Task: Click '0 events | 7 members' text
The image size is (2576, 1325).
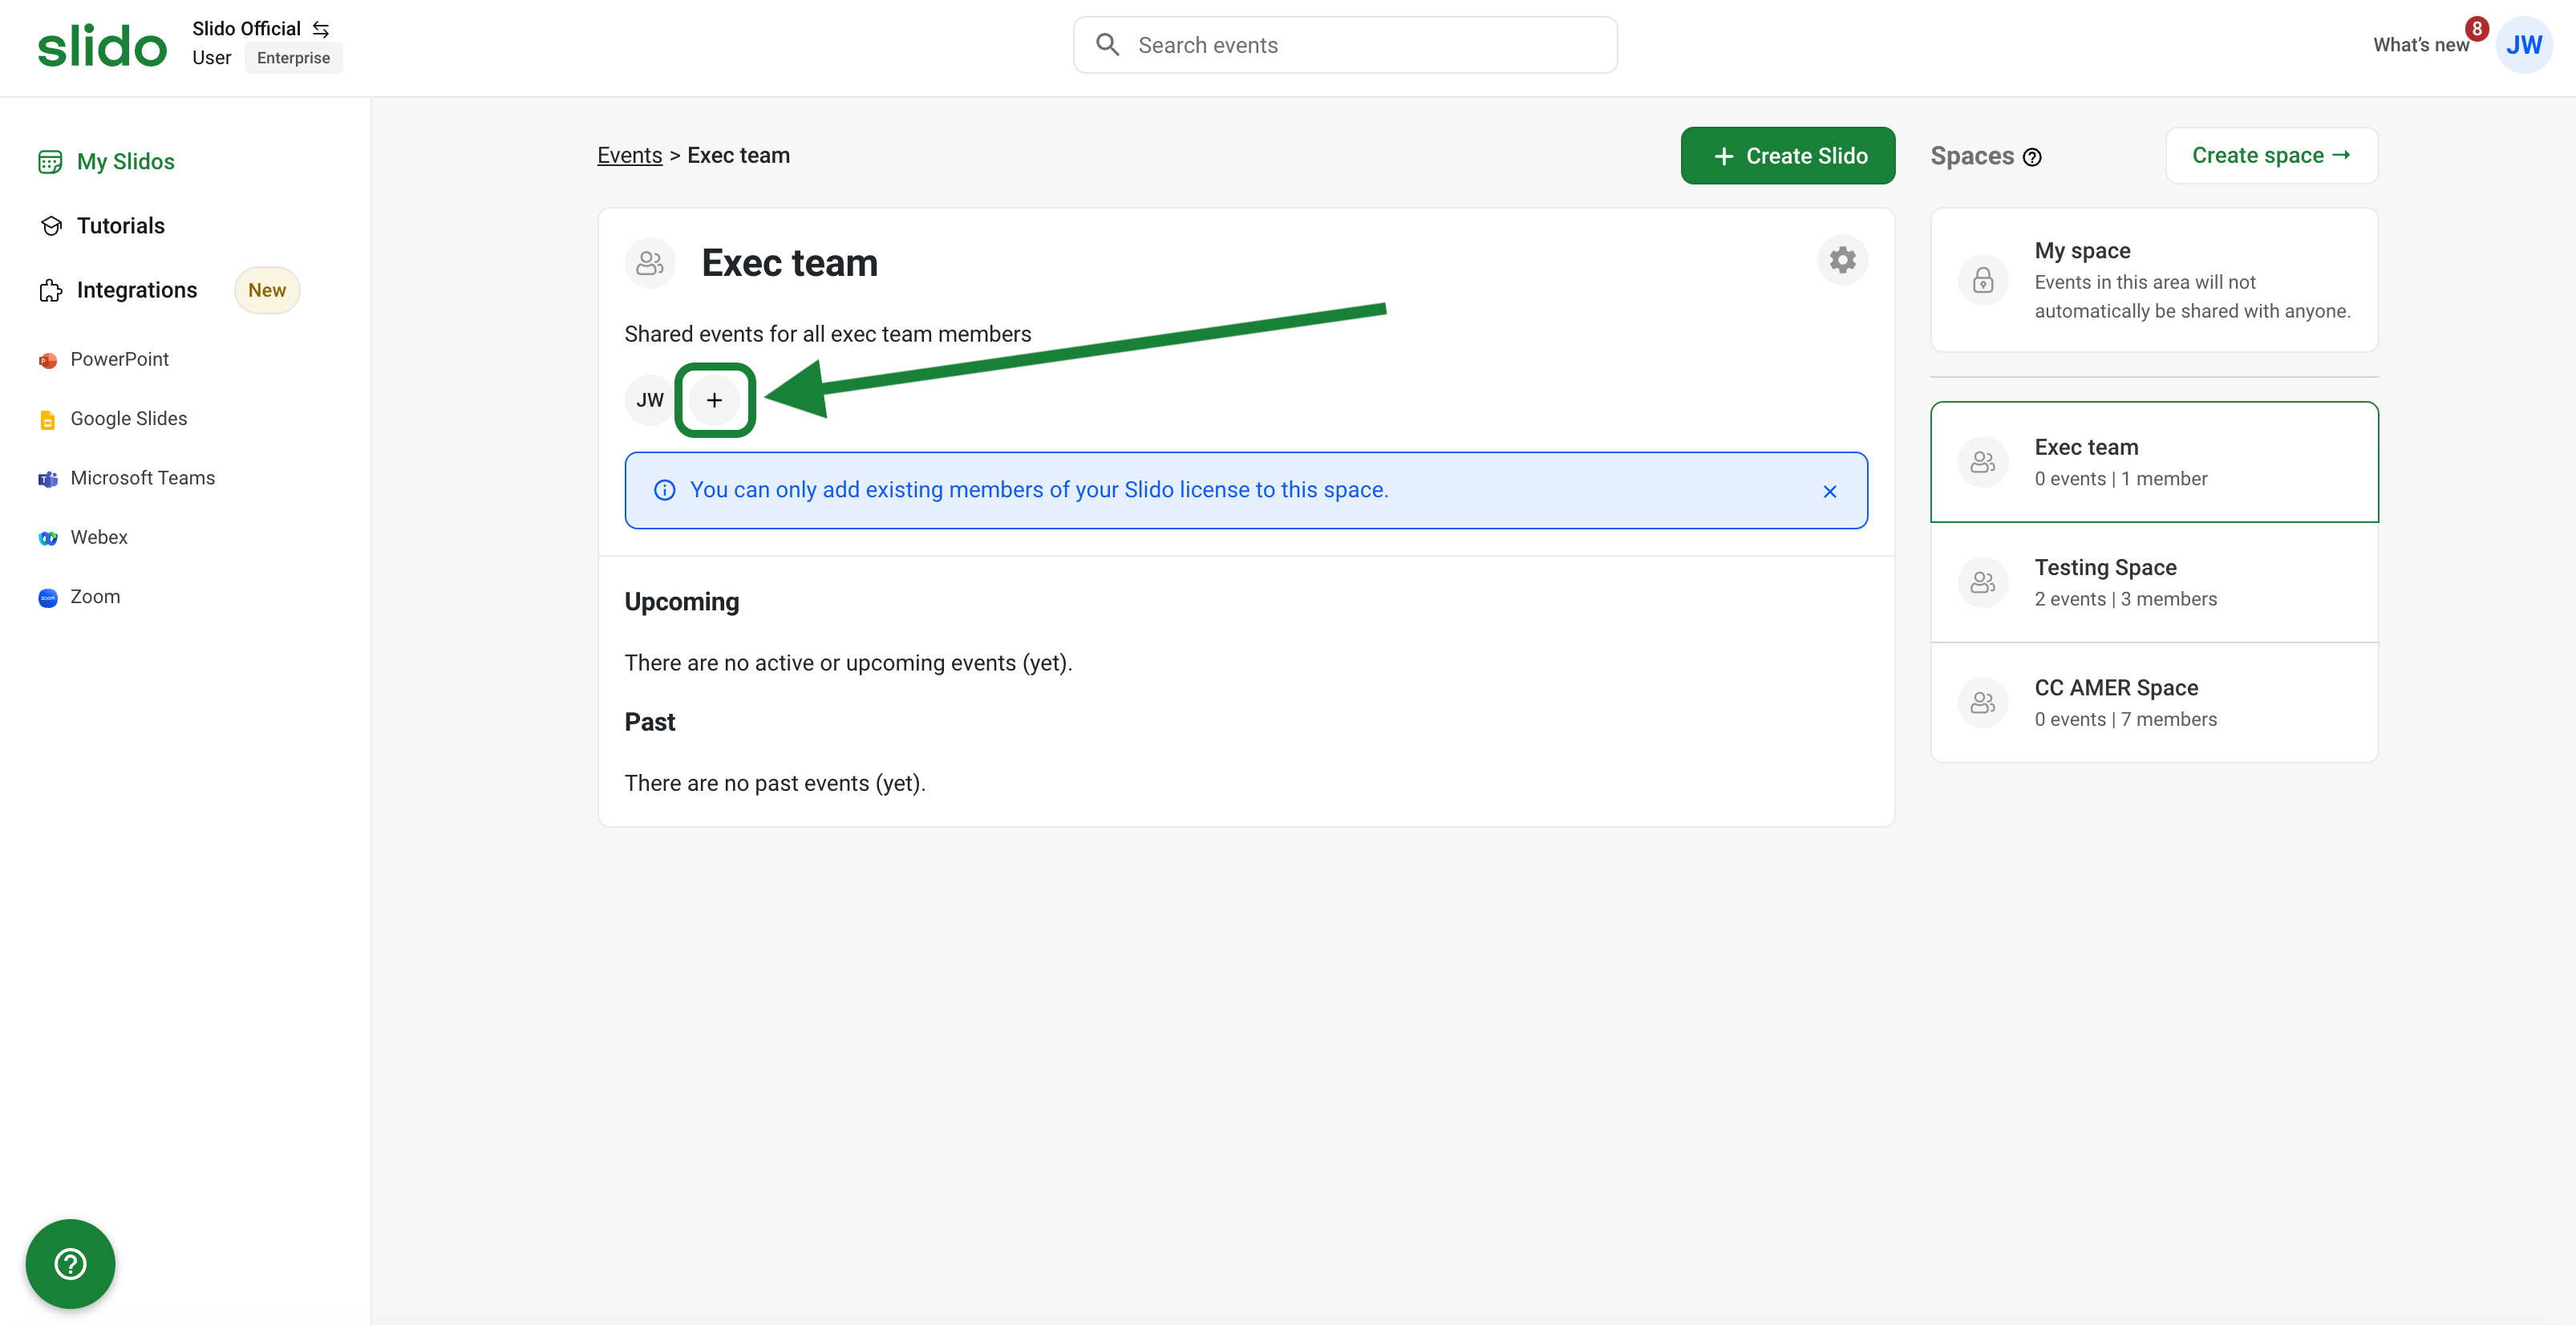Action: tap(2125, 720)
